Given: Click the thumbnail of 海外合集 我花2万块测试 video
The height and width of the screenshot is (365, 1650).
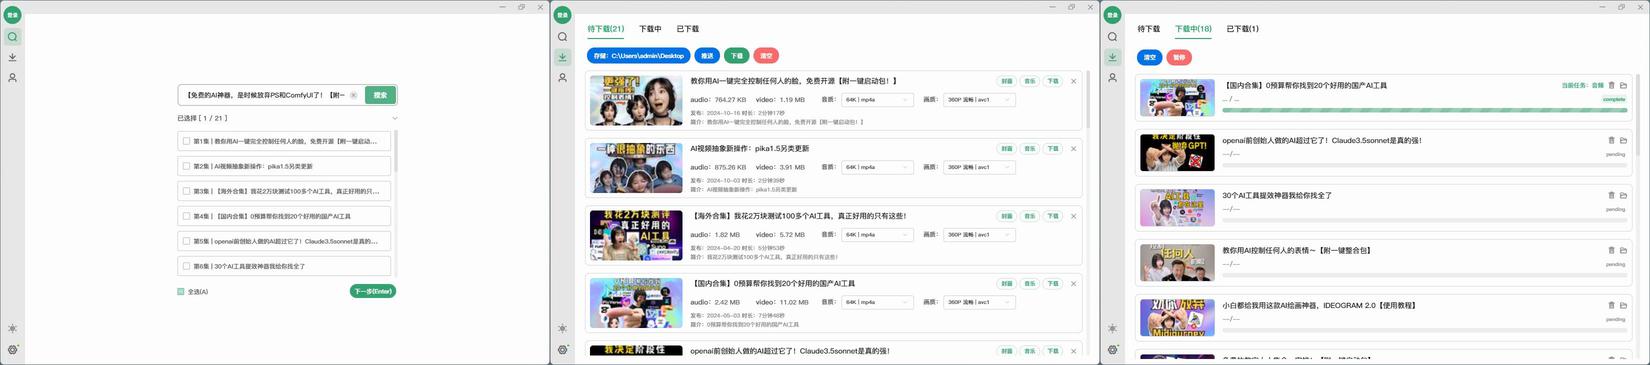Looking at the screenshot, I should tap(636, 235).
